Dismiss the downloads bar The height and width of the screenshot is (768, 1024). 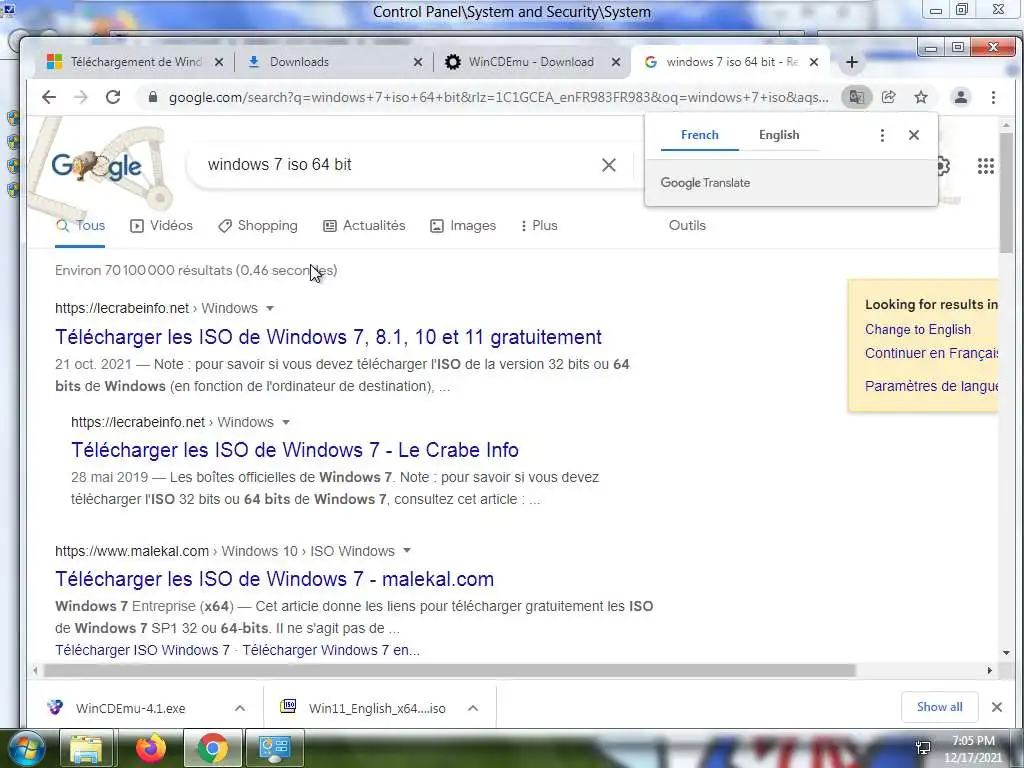point(997,707)
